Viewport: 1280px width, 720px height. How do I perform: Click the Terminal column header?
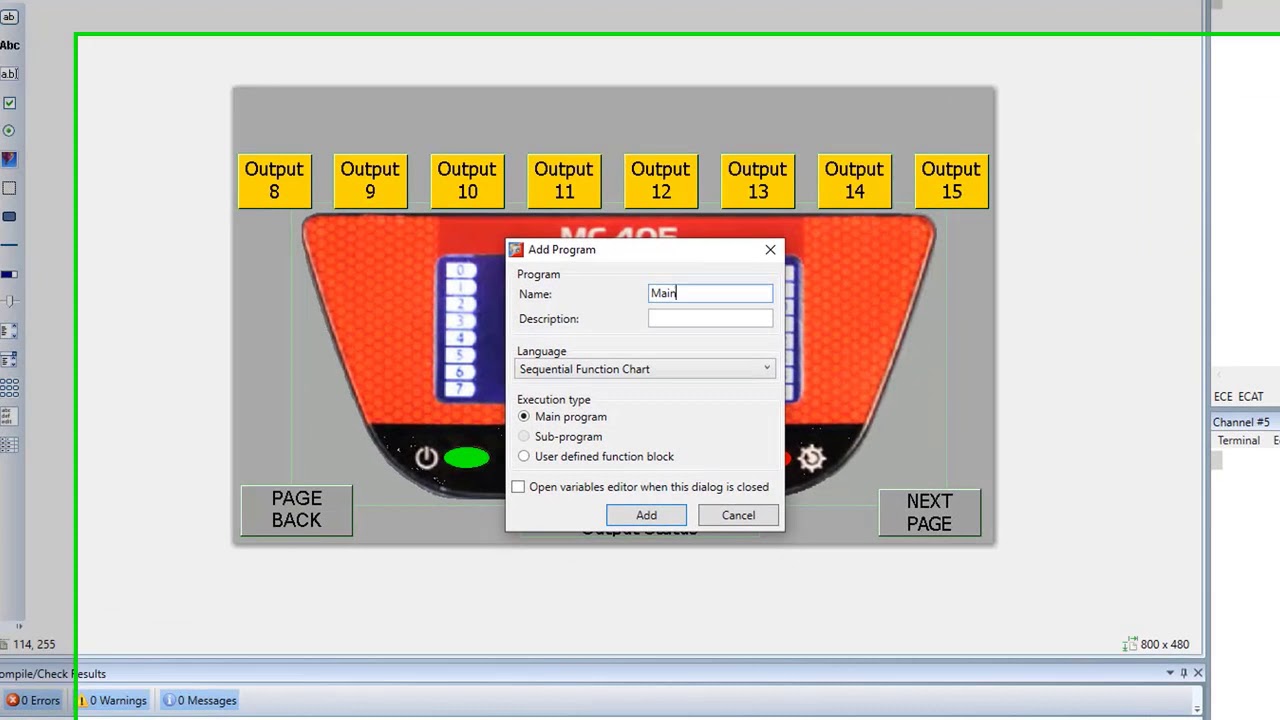[1238, 441]
